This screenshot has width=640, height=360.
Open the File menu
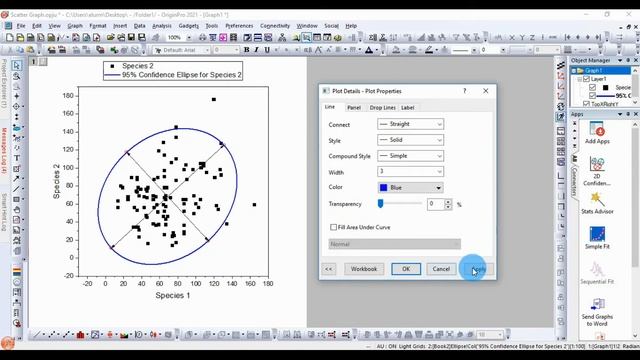pos(21,26)
